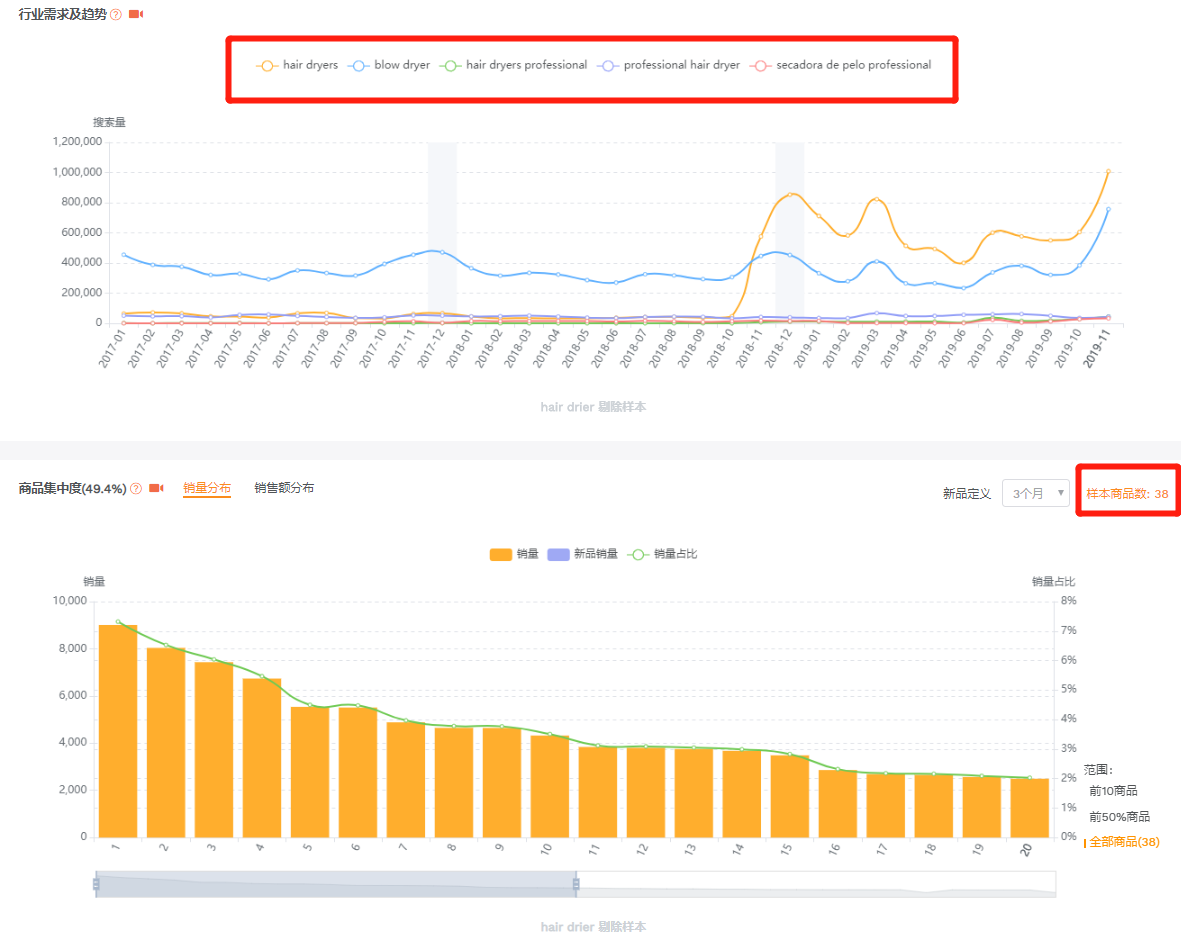Toggle 'hair dryers professional' legend entry
1181x944 pixels.
[x=514, y=66]
